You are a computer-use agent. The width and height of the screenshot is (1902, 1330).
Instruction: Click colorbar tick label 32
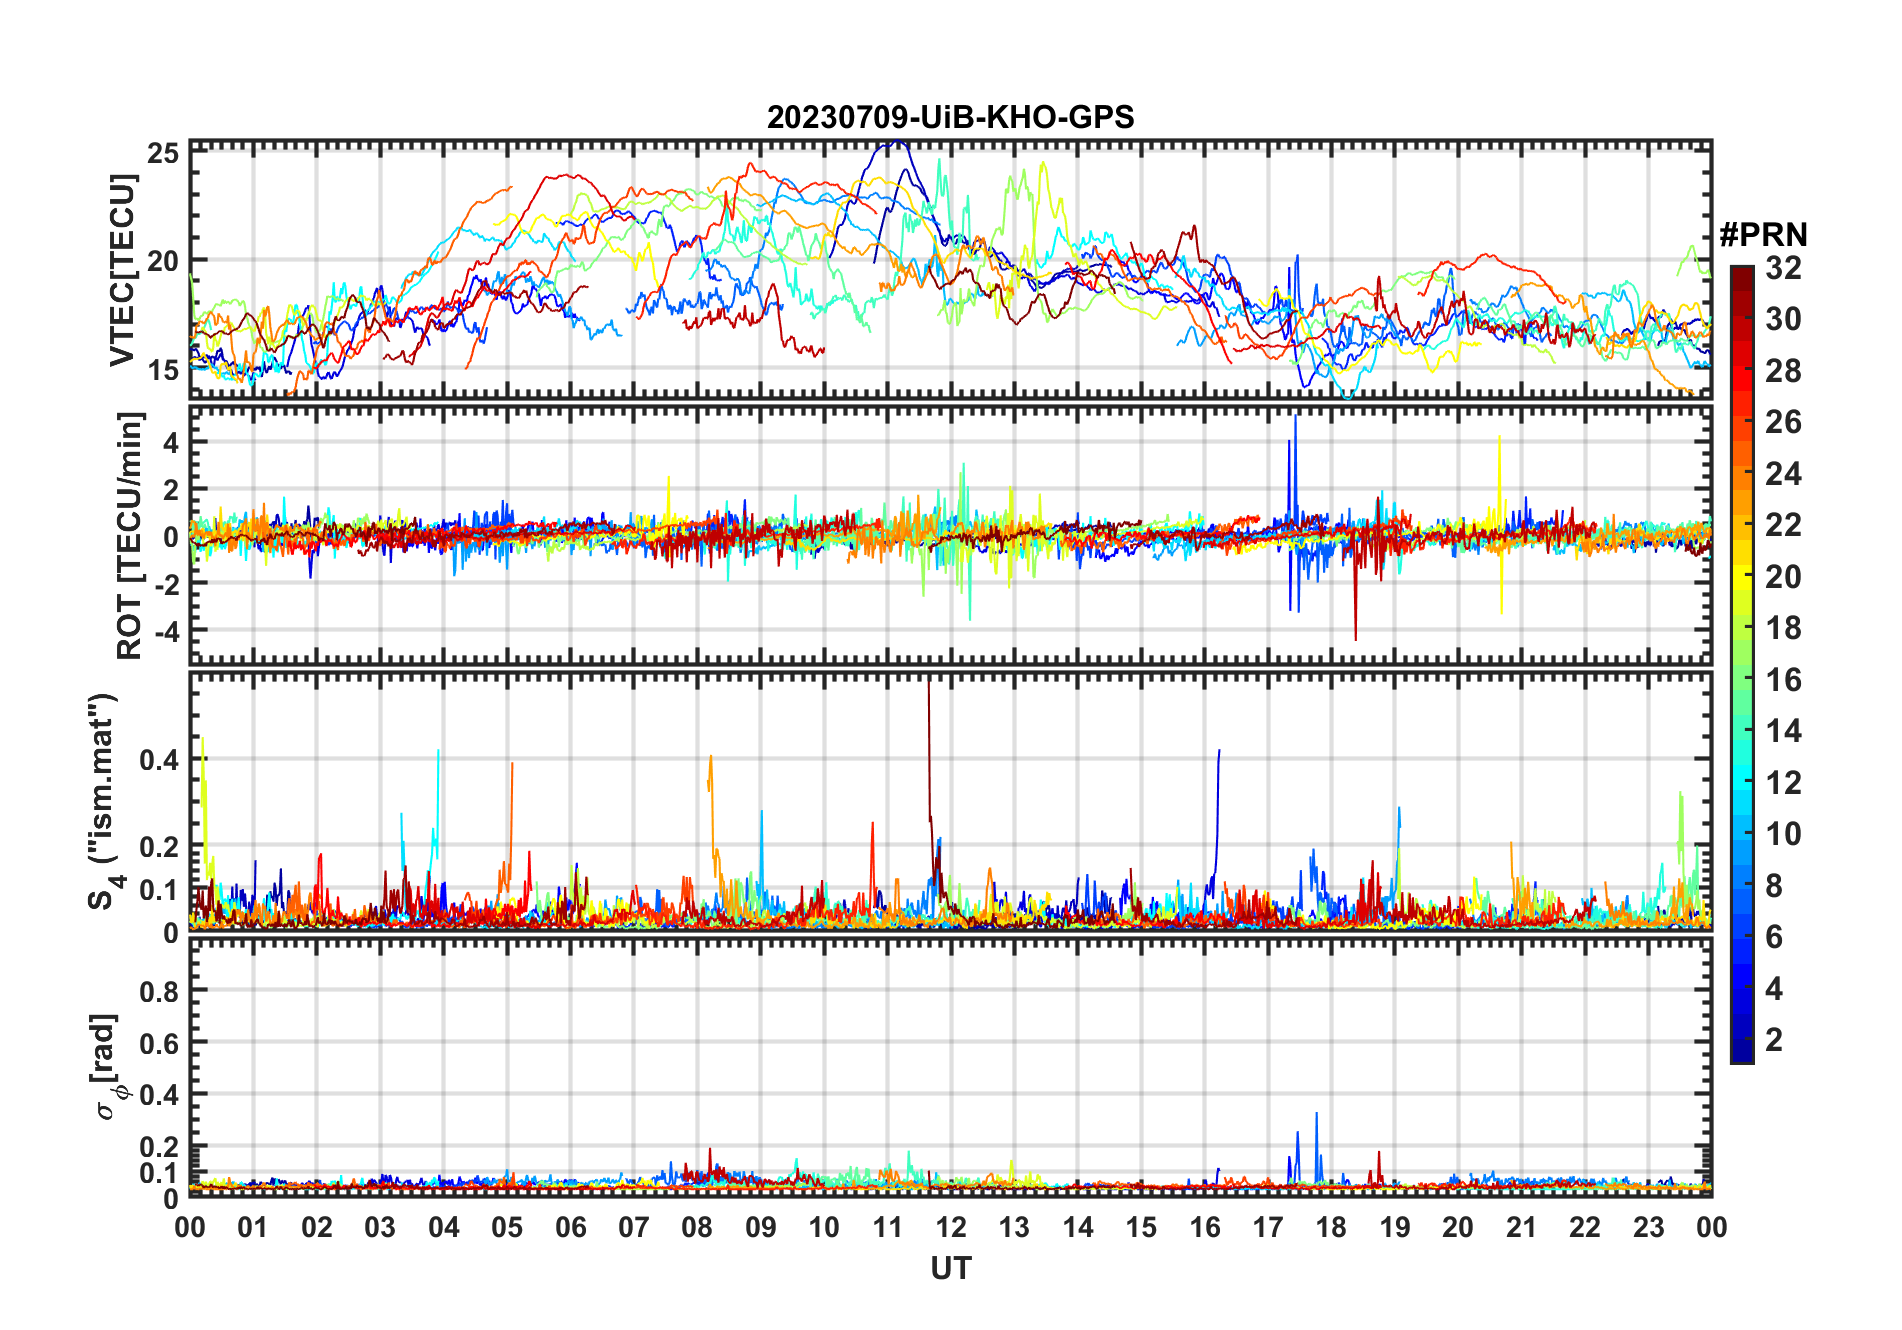[x=1783, y=268]
